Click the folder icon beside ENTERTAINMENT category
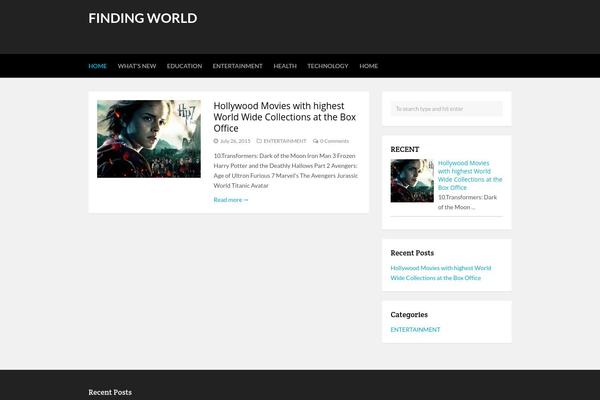This screenshot has height=400, width=600. [x=259, y=141]
